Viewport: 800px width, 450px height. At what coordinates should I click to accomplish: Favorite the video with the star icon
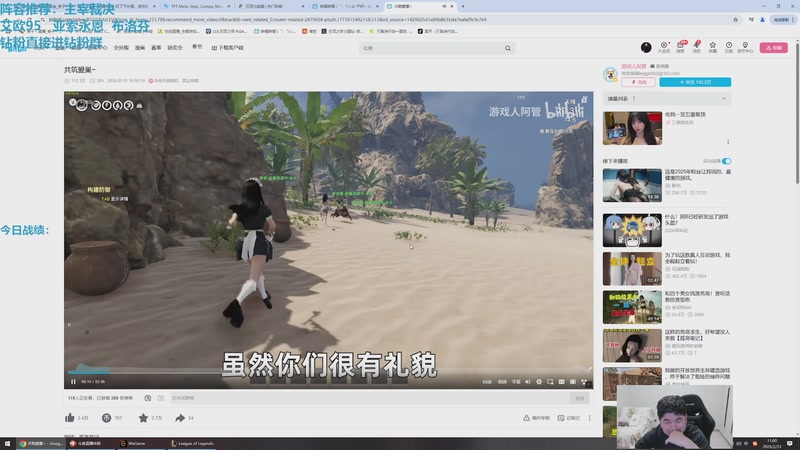(143, 418)
